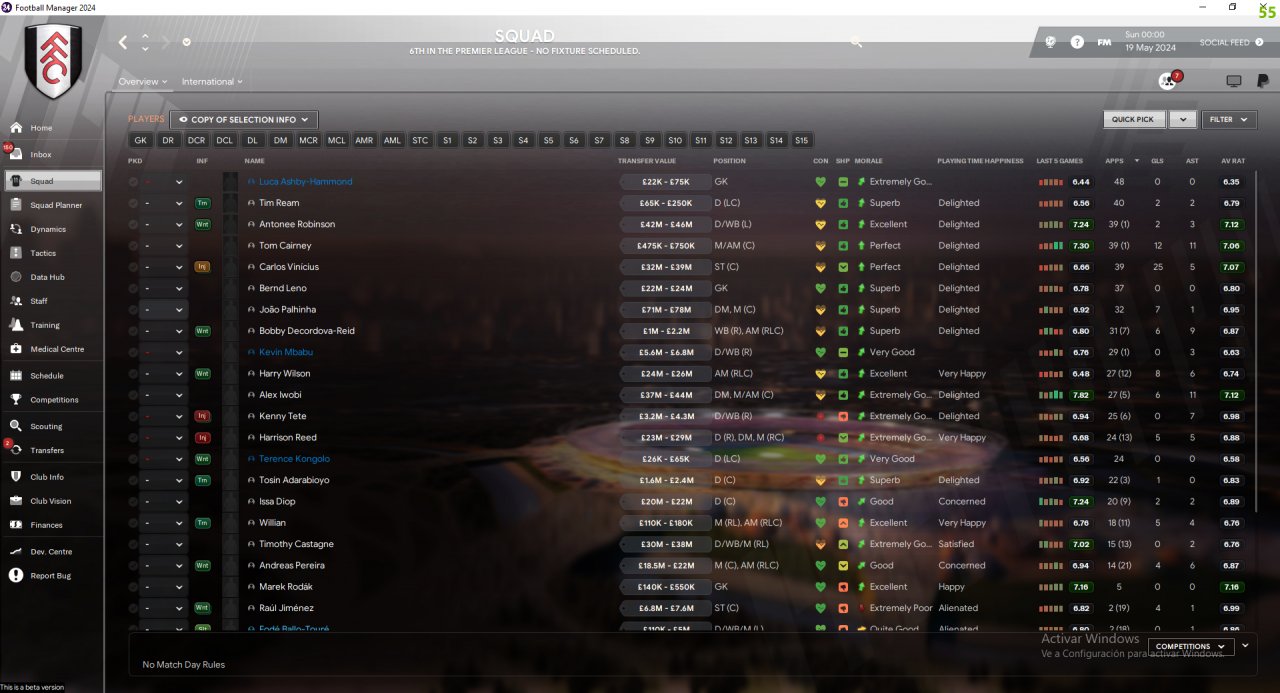
Task: Toggle selection circle for Willian
Action: pyautogui.click(x=133, y=523)
